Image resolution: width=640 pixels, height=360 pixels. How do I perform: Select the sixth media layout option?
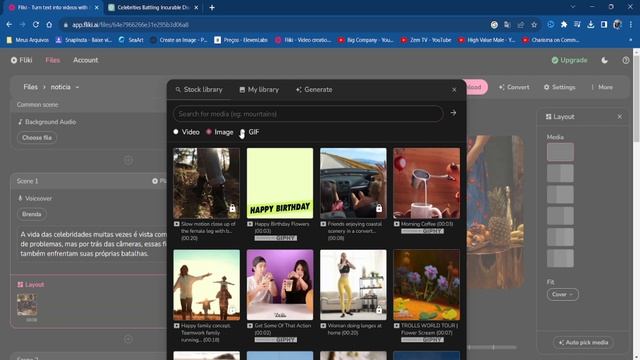coord(560,258)
